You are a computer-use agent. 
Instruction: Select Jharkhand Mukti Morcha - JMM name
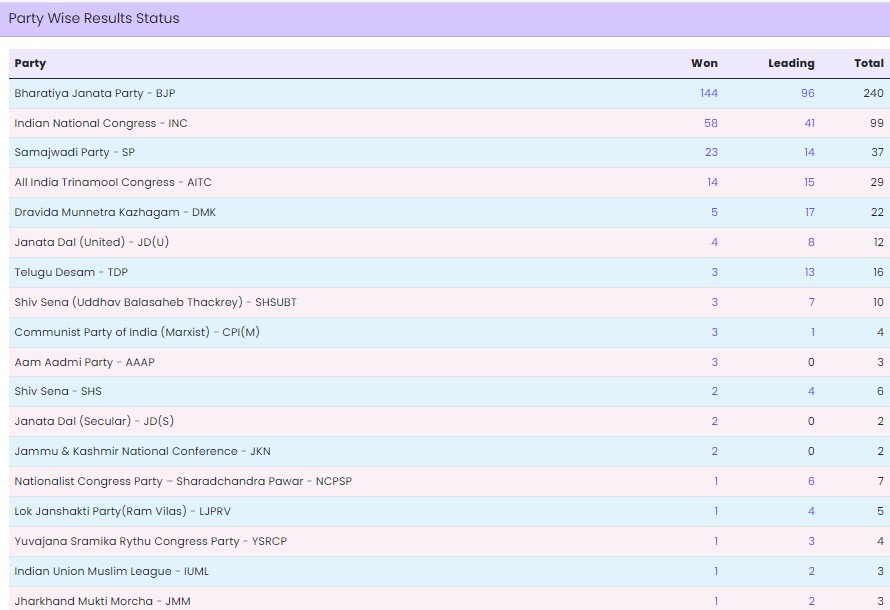(x=102, y=601)
